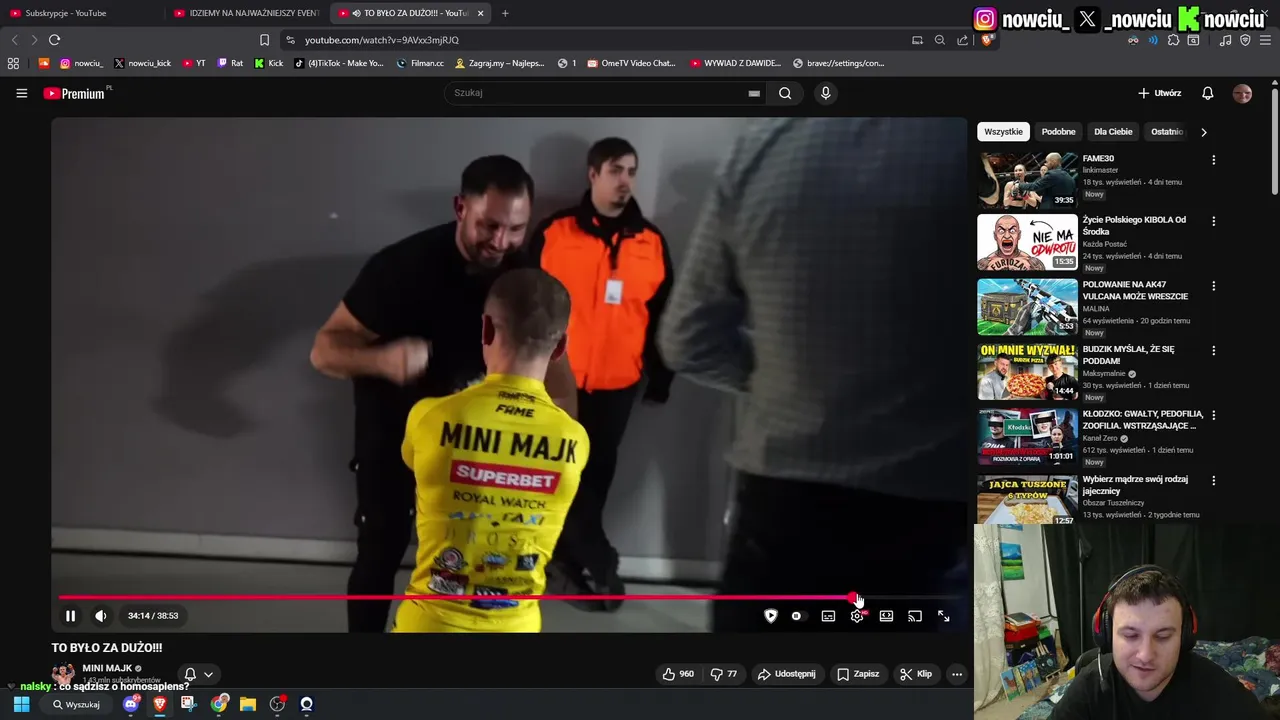
Task: Open Windows Start menu
Action: (21, 704)
